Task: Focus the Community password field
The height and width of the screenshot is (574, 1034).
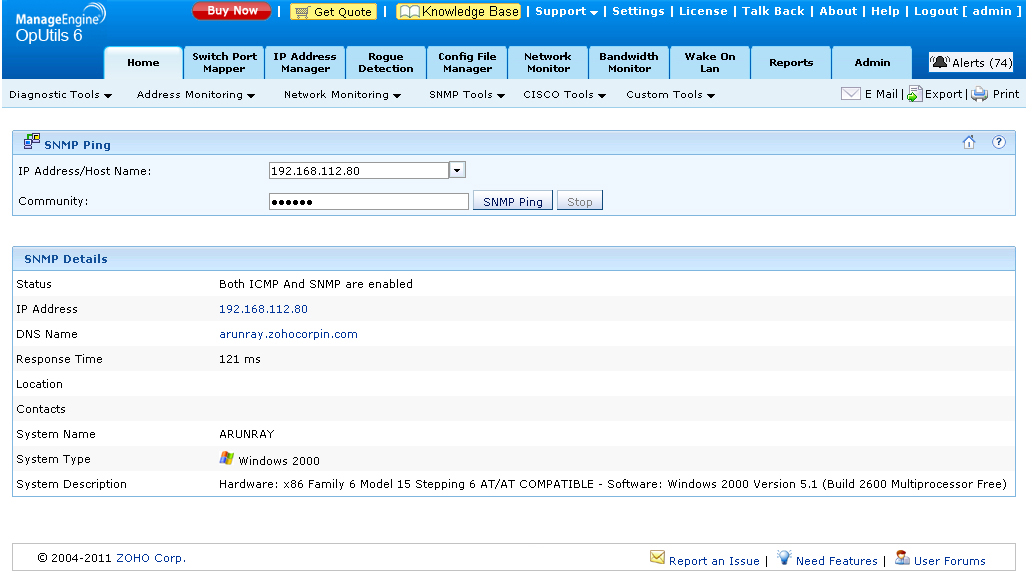Action: 369,201
